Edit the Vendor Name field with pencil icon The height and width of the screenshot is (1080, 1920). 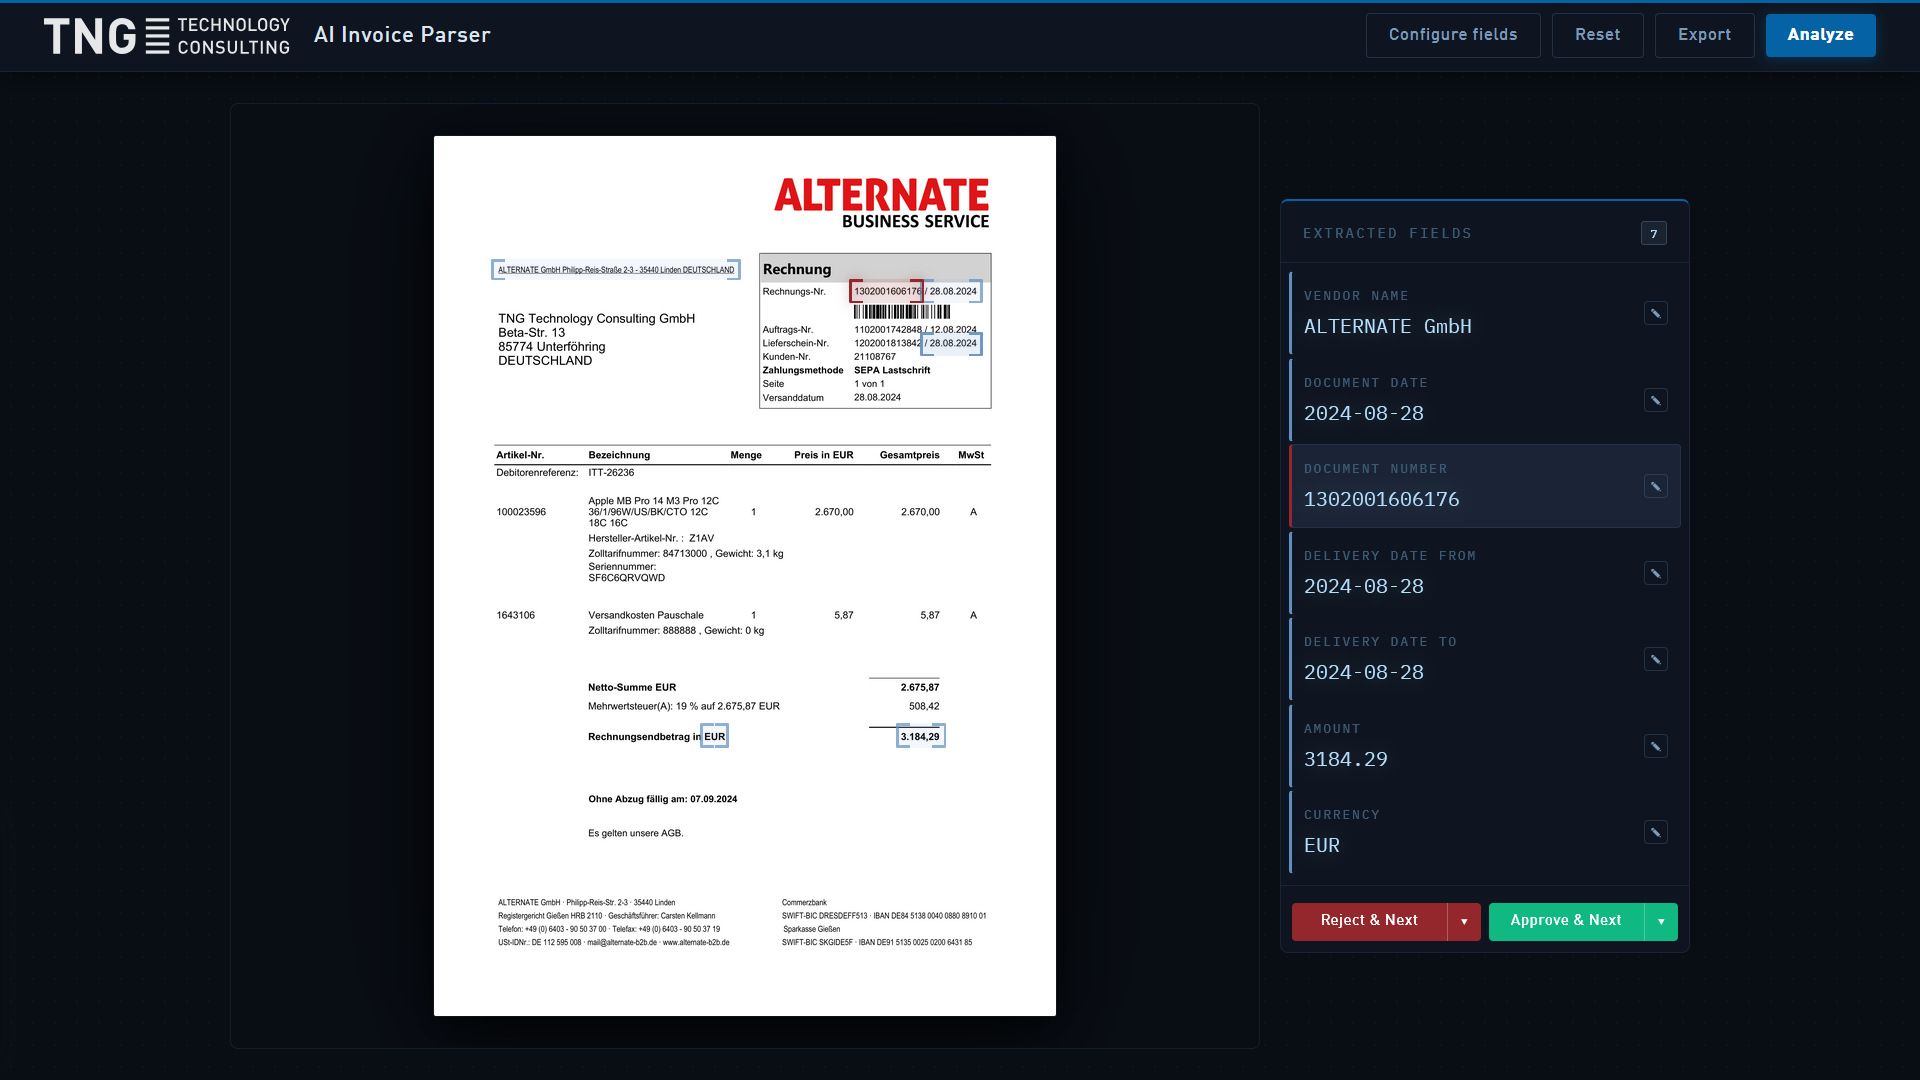coord(1655,314)
